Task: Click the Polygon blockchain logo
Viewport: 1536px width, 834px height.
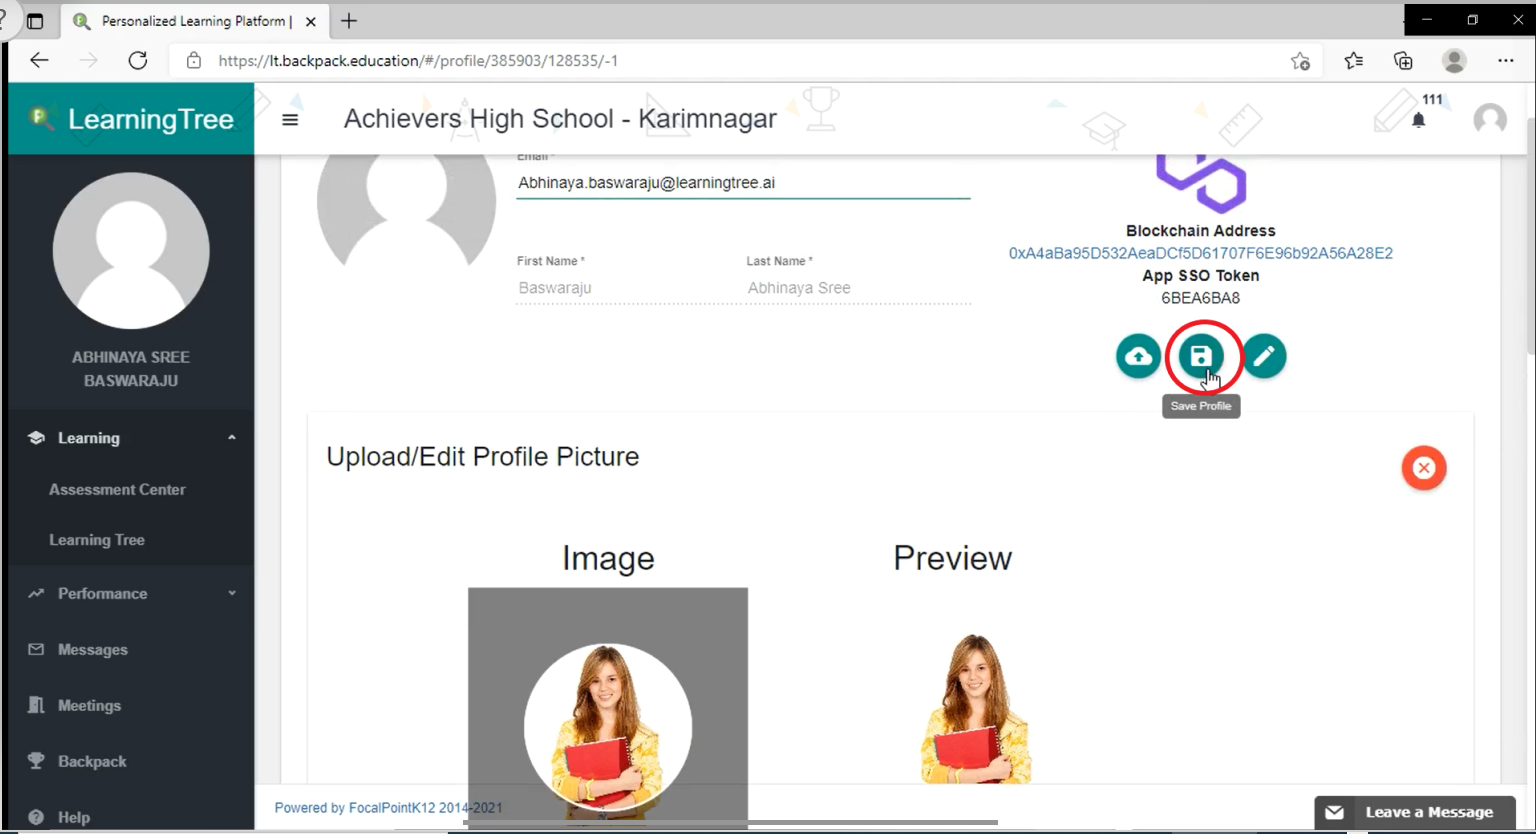Action: pyautogui.click(x=1200, y=182)
